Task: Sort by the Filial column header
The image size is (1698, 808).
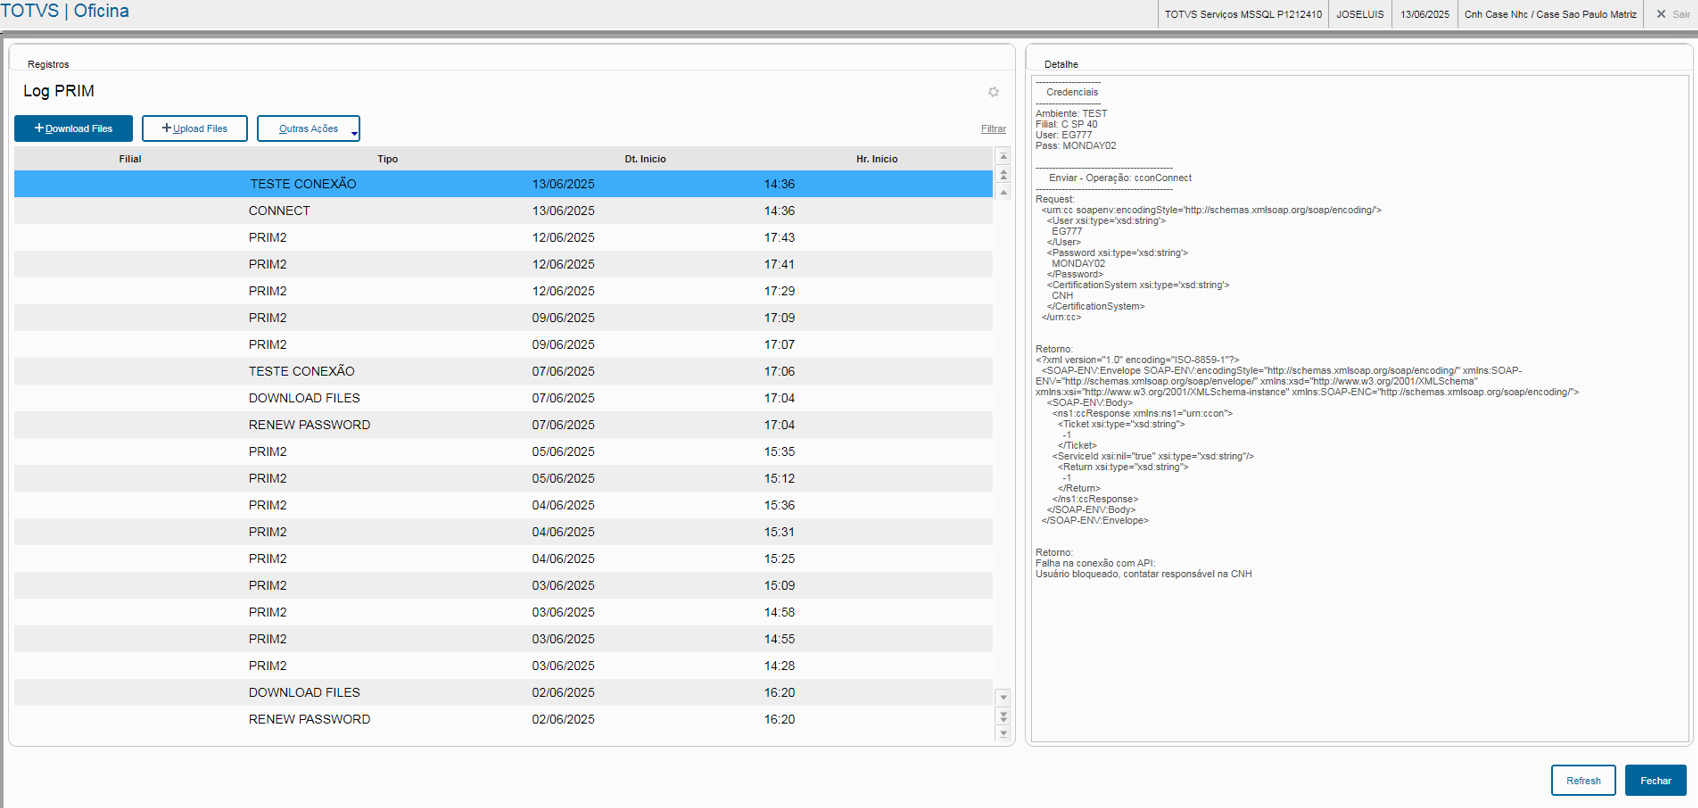Action: tap(130, 159)
